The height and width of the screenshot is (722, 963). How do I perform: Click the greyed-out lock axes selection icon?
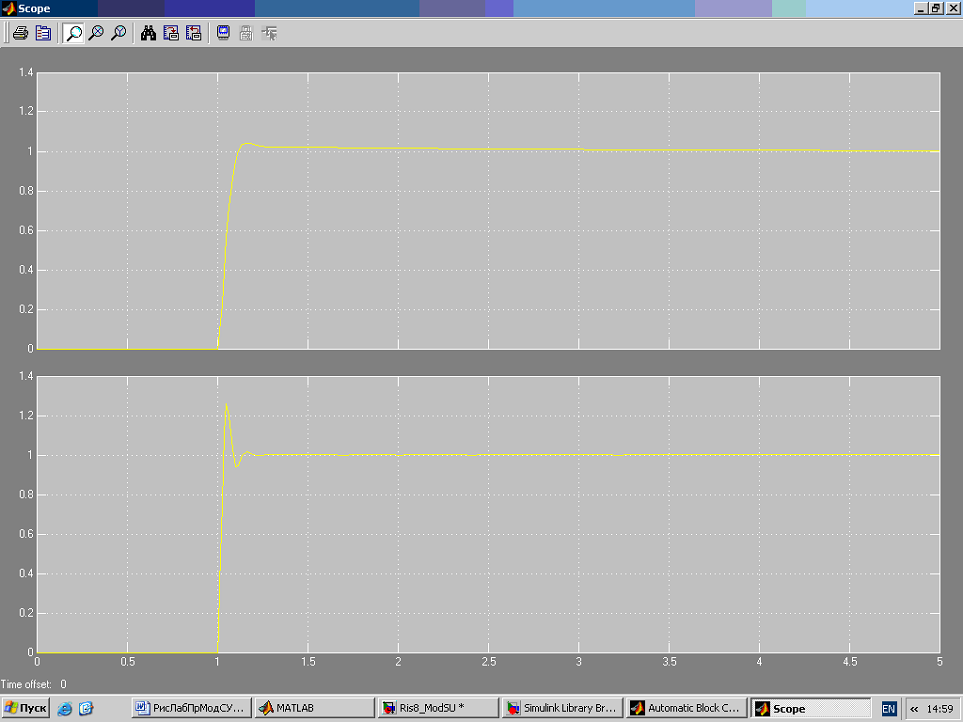pyautogui.click(x=246, y=33)
